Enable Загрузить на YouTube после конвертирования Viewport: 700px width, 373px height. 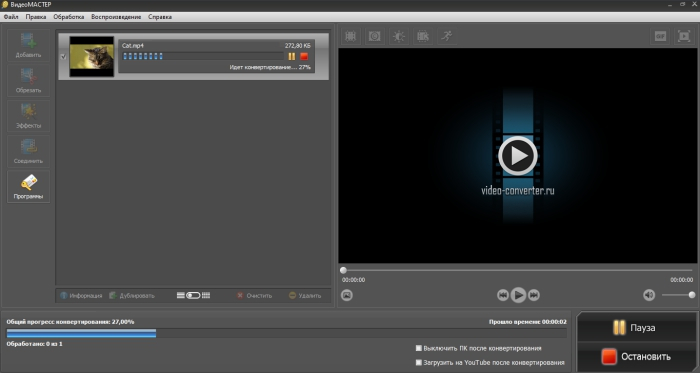[x=419, y=362]
